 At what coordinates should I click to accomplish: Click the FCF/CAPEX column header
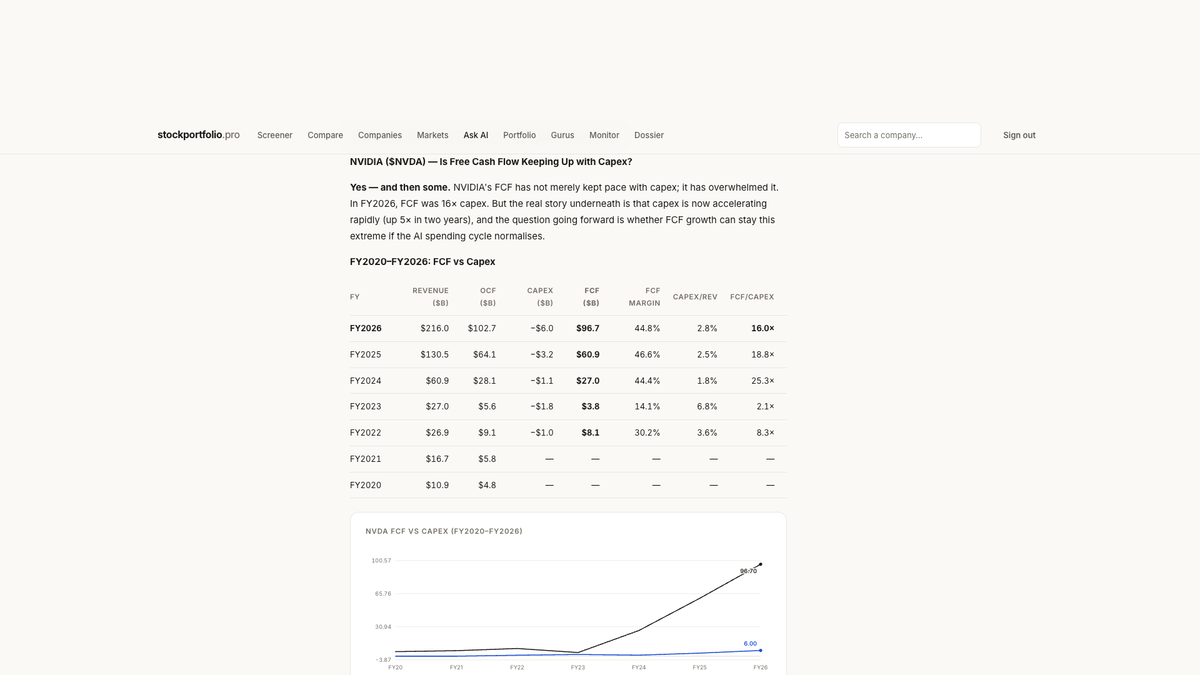[x=752, y=297]
